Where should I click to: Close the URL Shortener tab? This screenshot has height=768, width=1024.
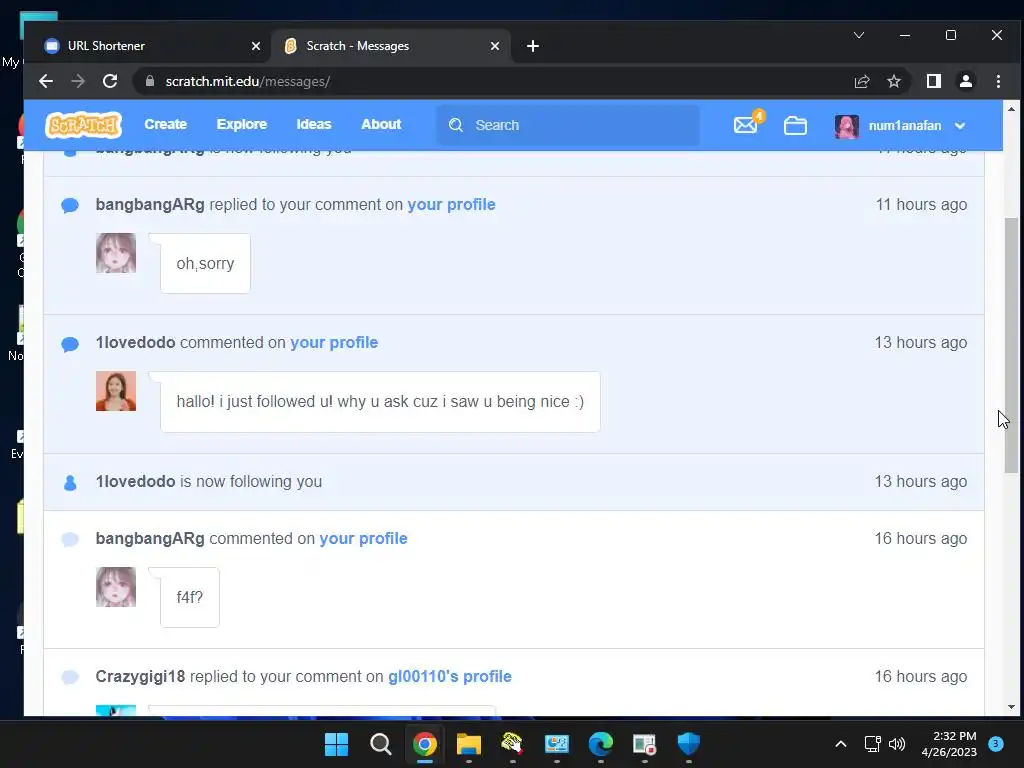click(255, 46)
